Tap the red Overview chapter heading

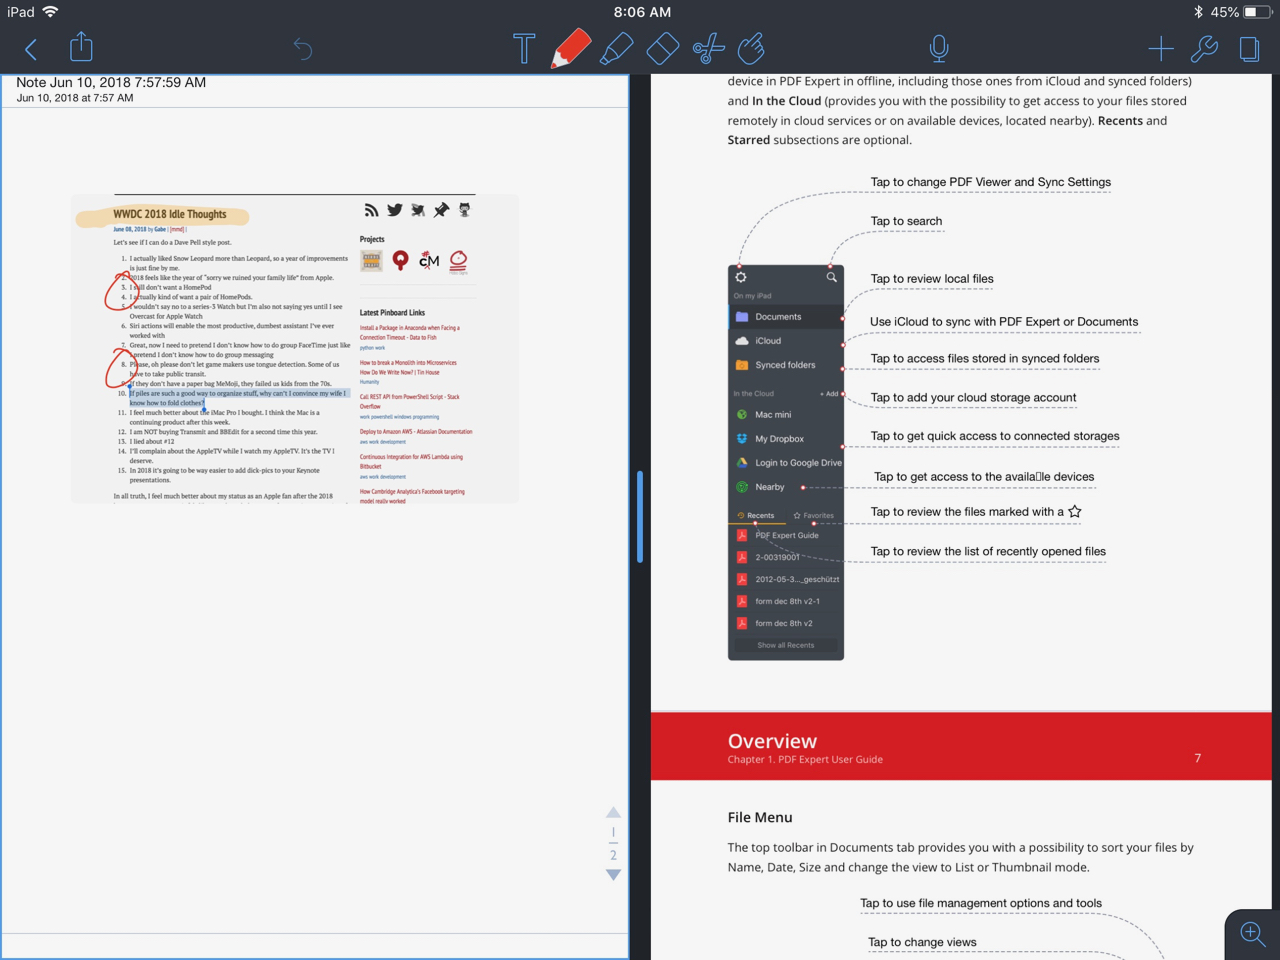(772, 741)
